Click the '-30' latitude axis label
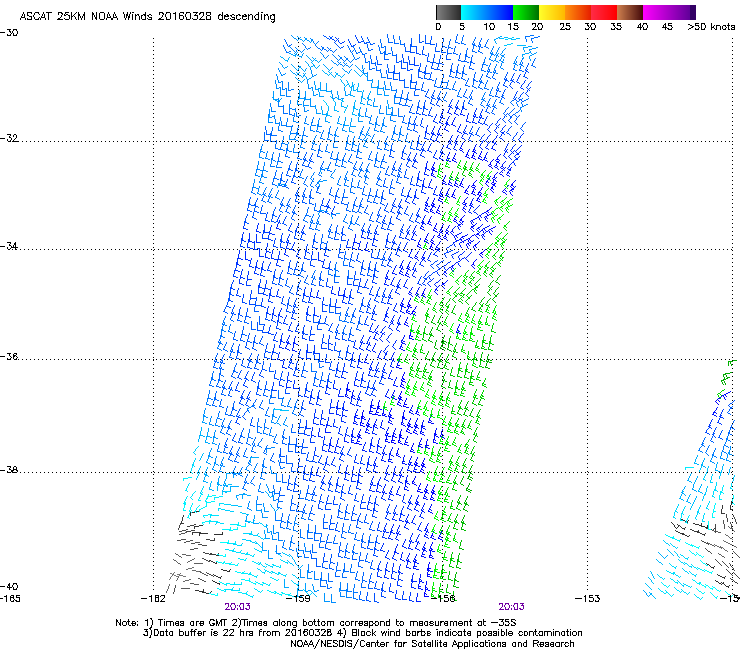The width and height of the screenshot is (740, 650). click(9, 32)
